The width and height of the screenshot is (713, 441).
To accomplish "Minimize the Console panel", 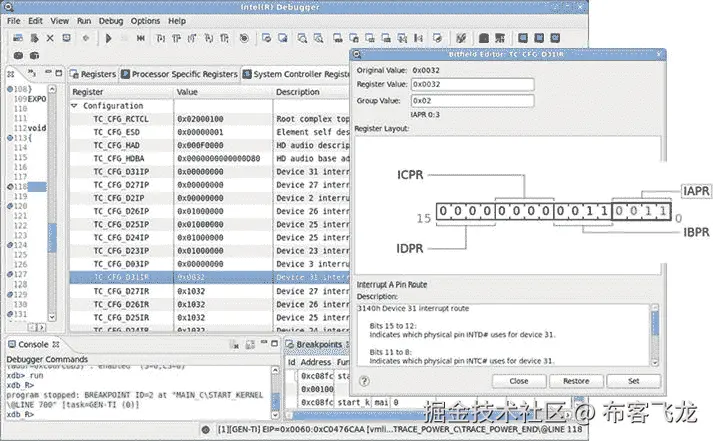I will click(264, 343).
